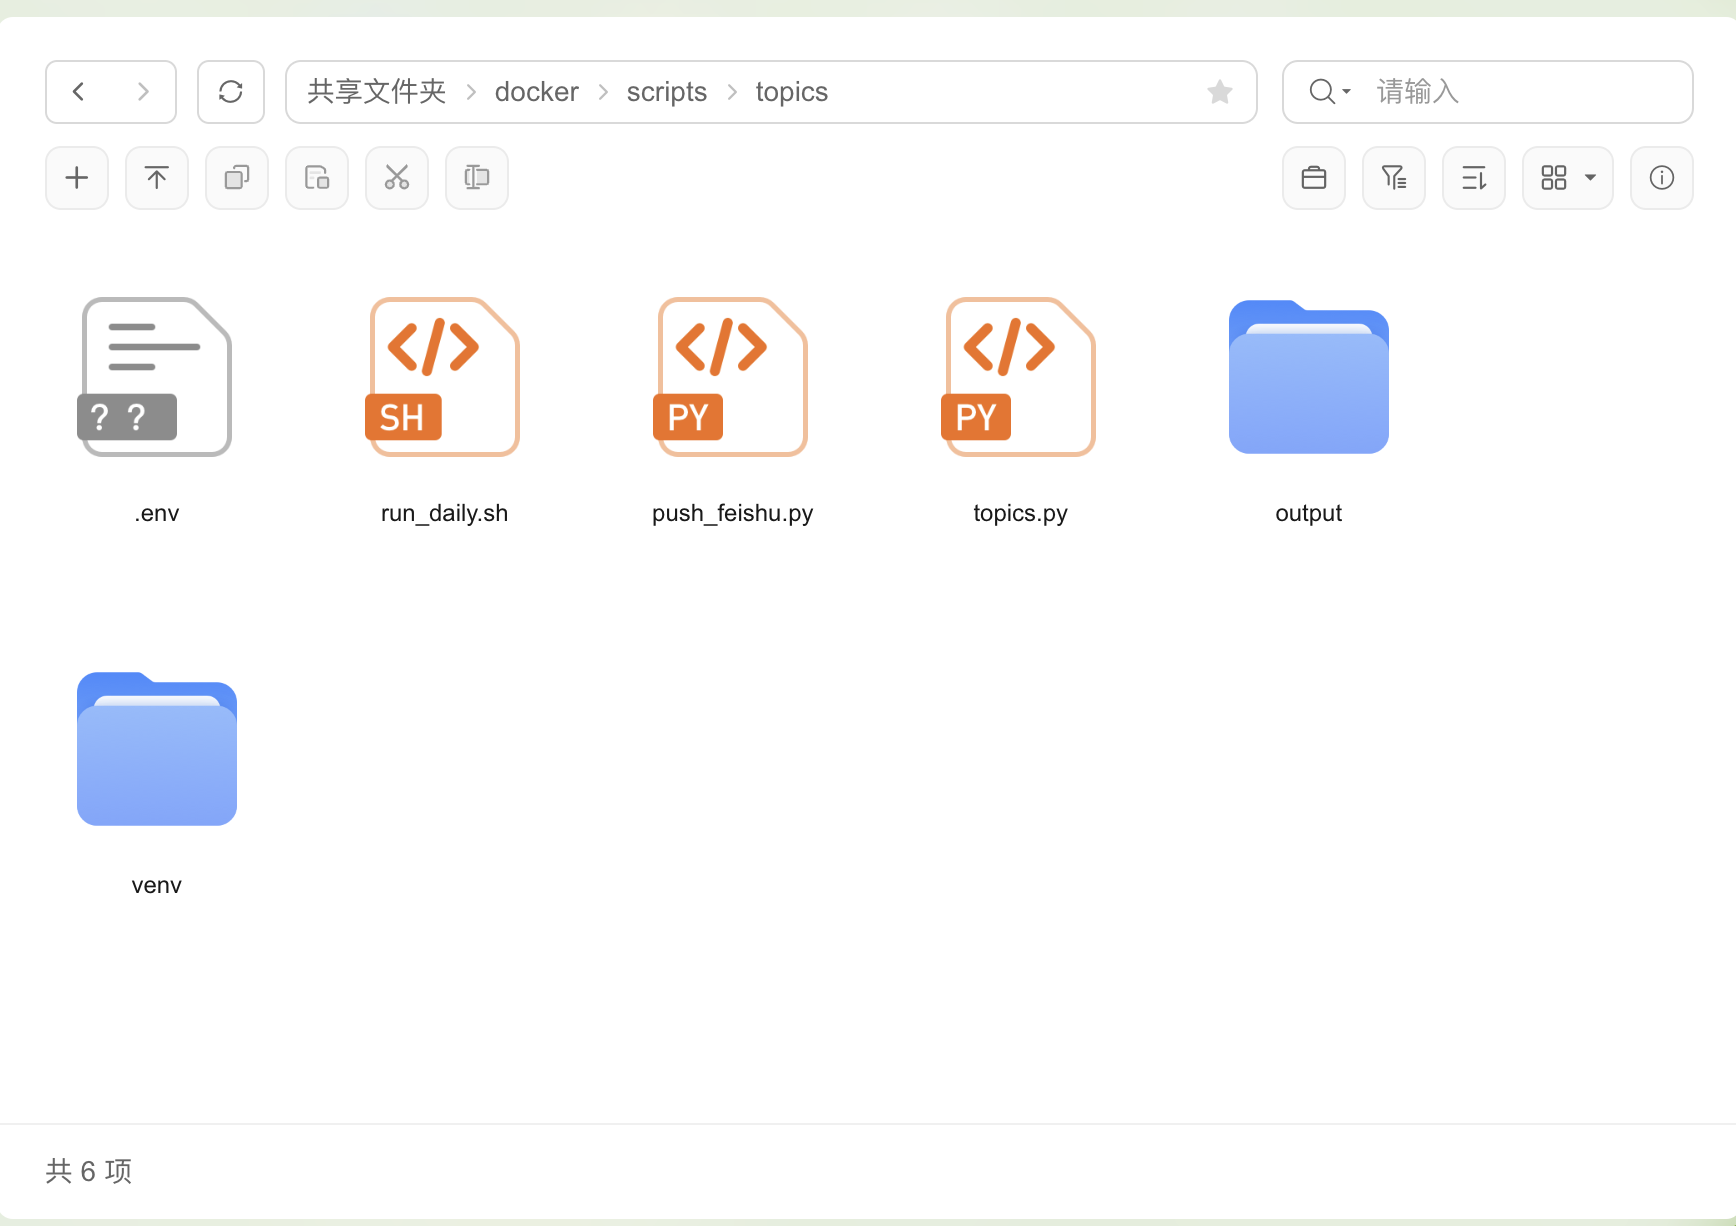Viewport: 1736px width, 1226px height.
Task: Expand chevron after scripts breadcrumb
Action: [732, 92]
